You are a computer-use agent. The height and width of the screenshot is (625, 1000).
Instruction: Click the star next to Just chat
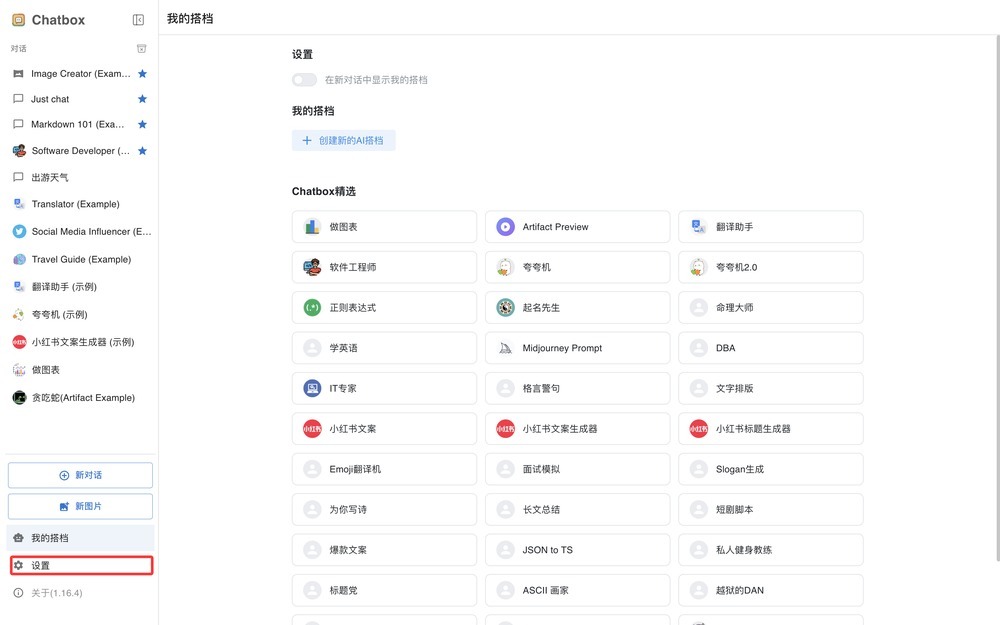142,99
